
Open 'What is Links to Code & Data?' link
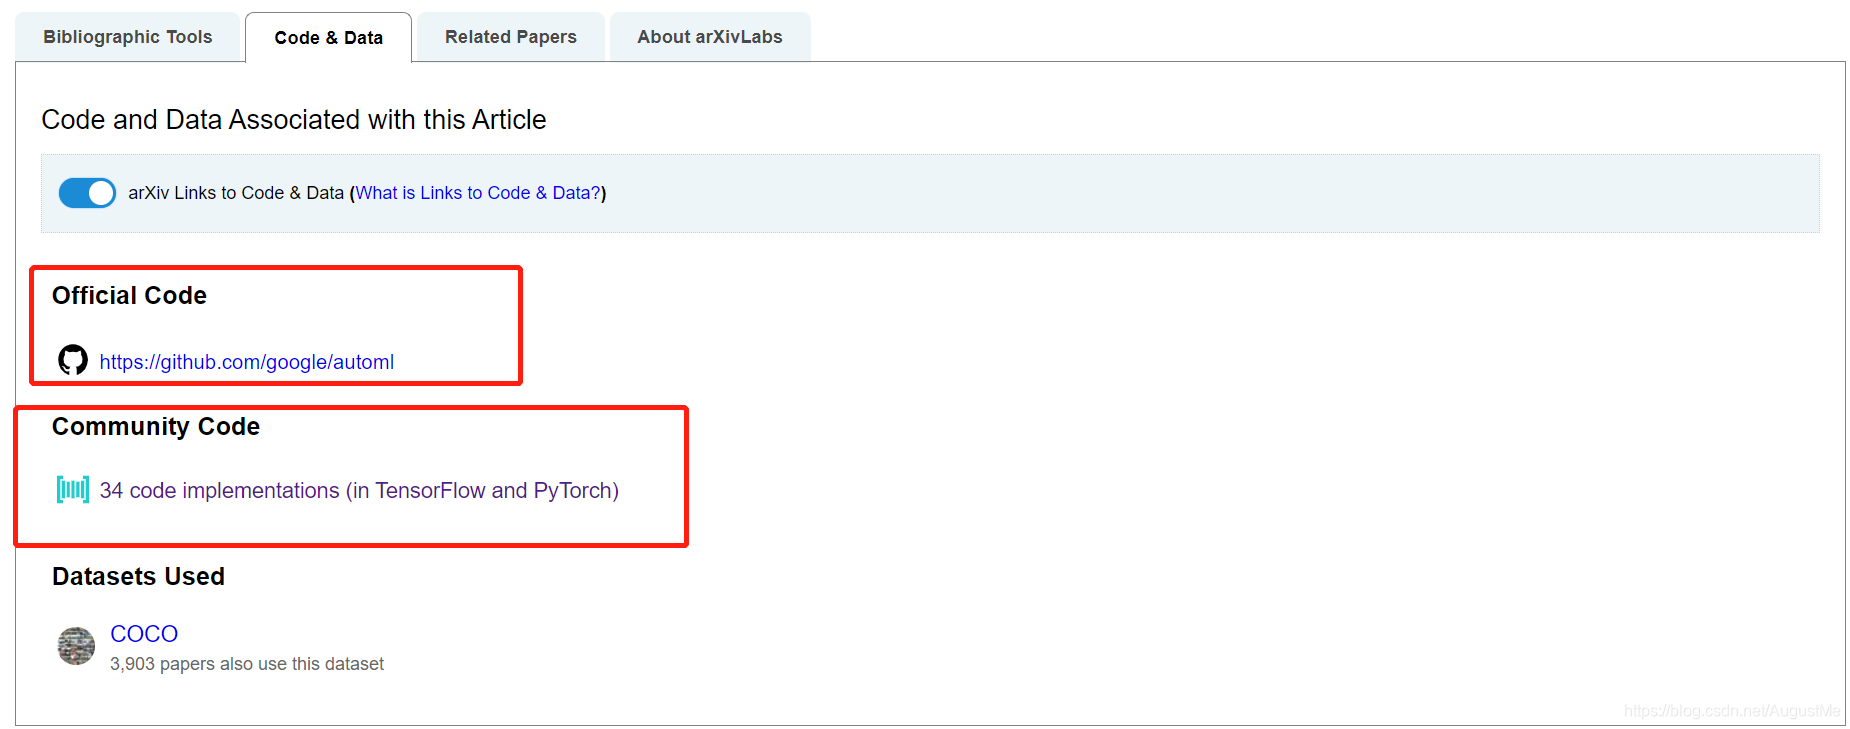[478, 193]
